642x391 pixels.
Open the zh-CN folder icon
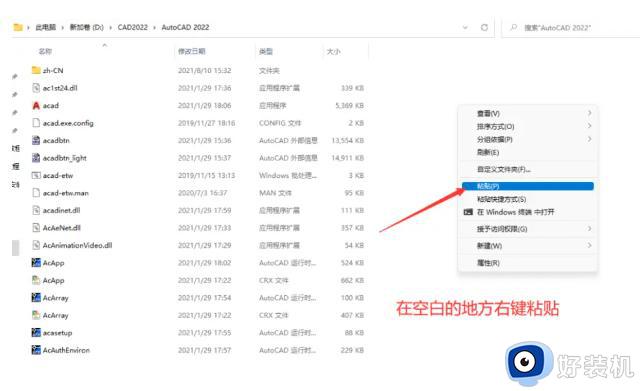(36, 70)
